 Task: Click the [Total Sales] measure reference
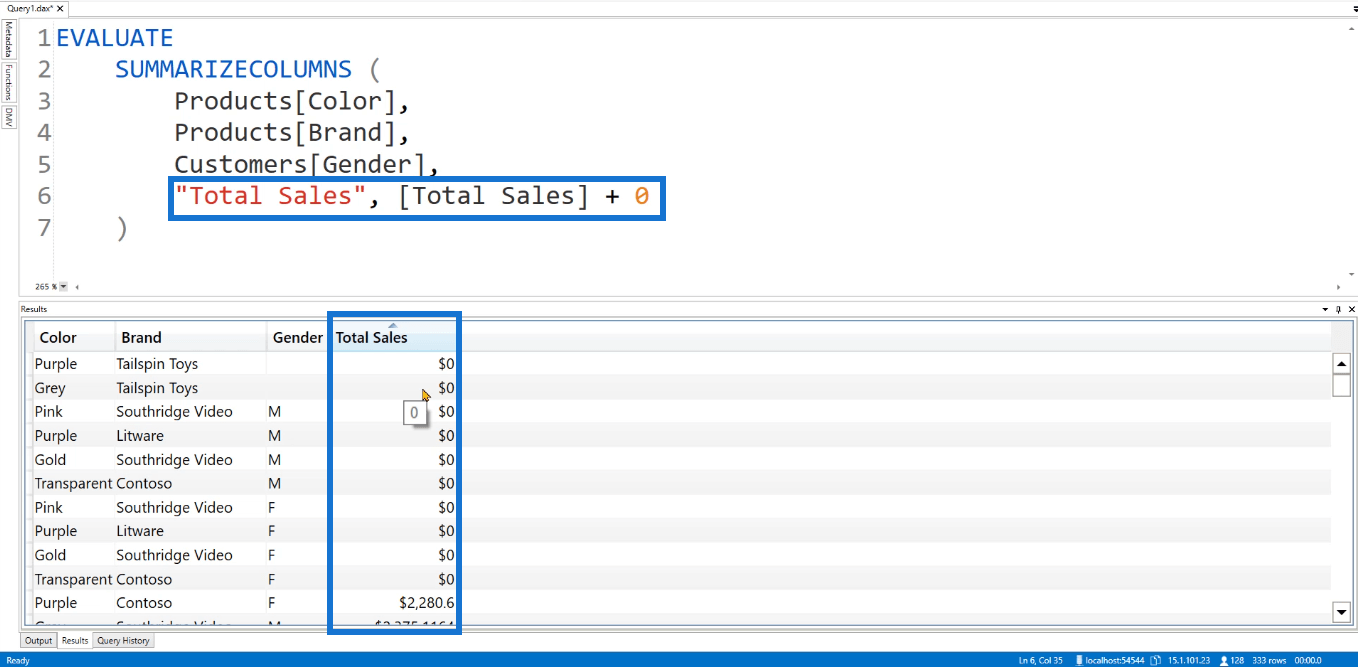[493, 195]
